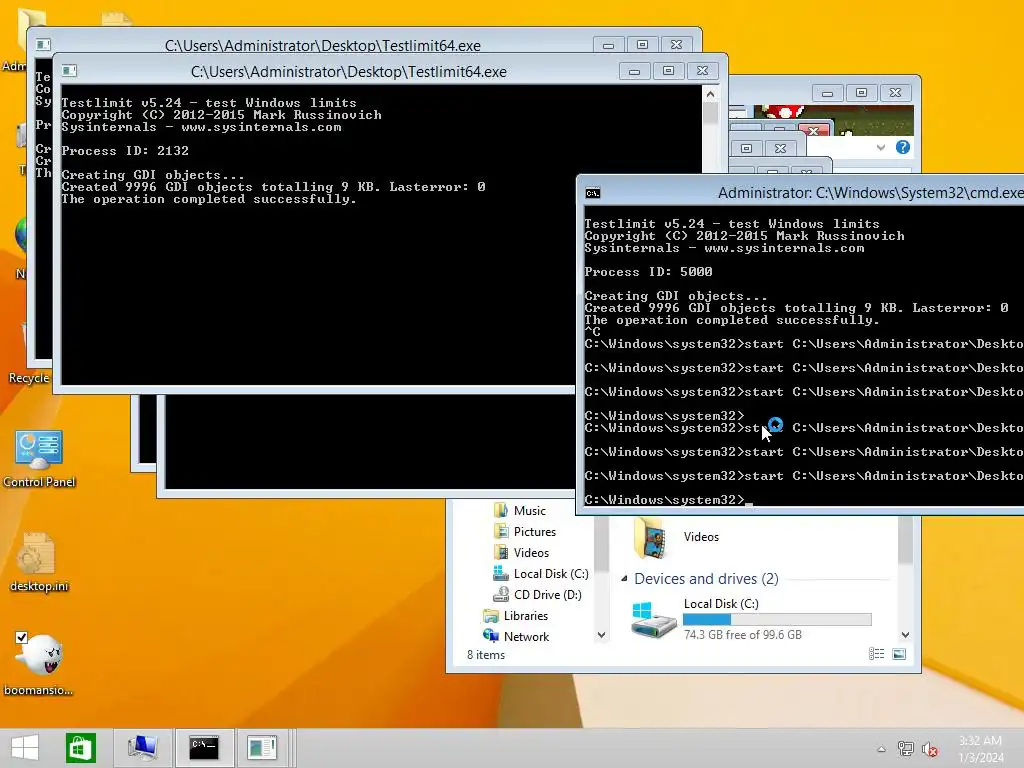Click the "8 items" status text

click(486, 654)
